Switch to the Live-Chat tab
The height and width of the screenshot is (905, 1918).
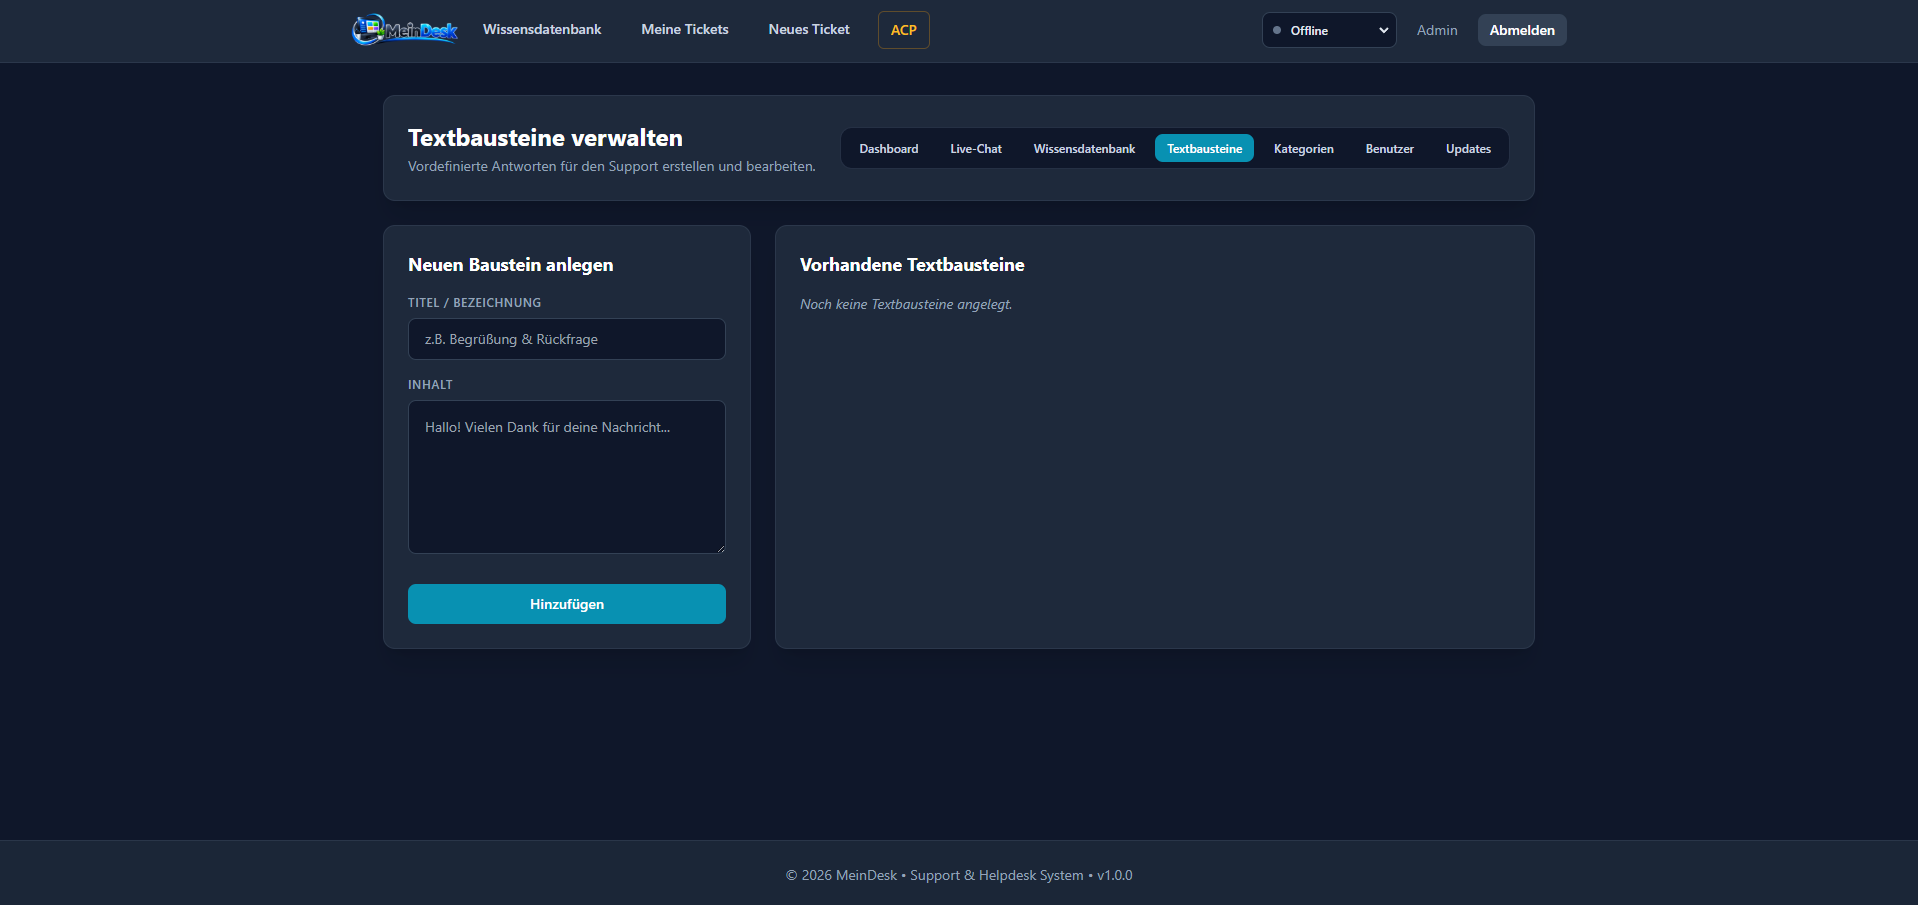[x=976, y=148]
